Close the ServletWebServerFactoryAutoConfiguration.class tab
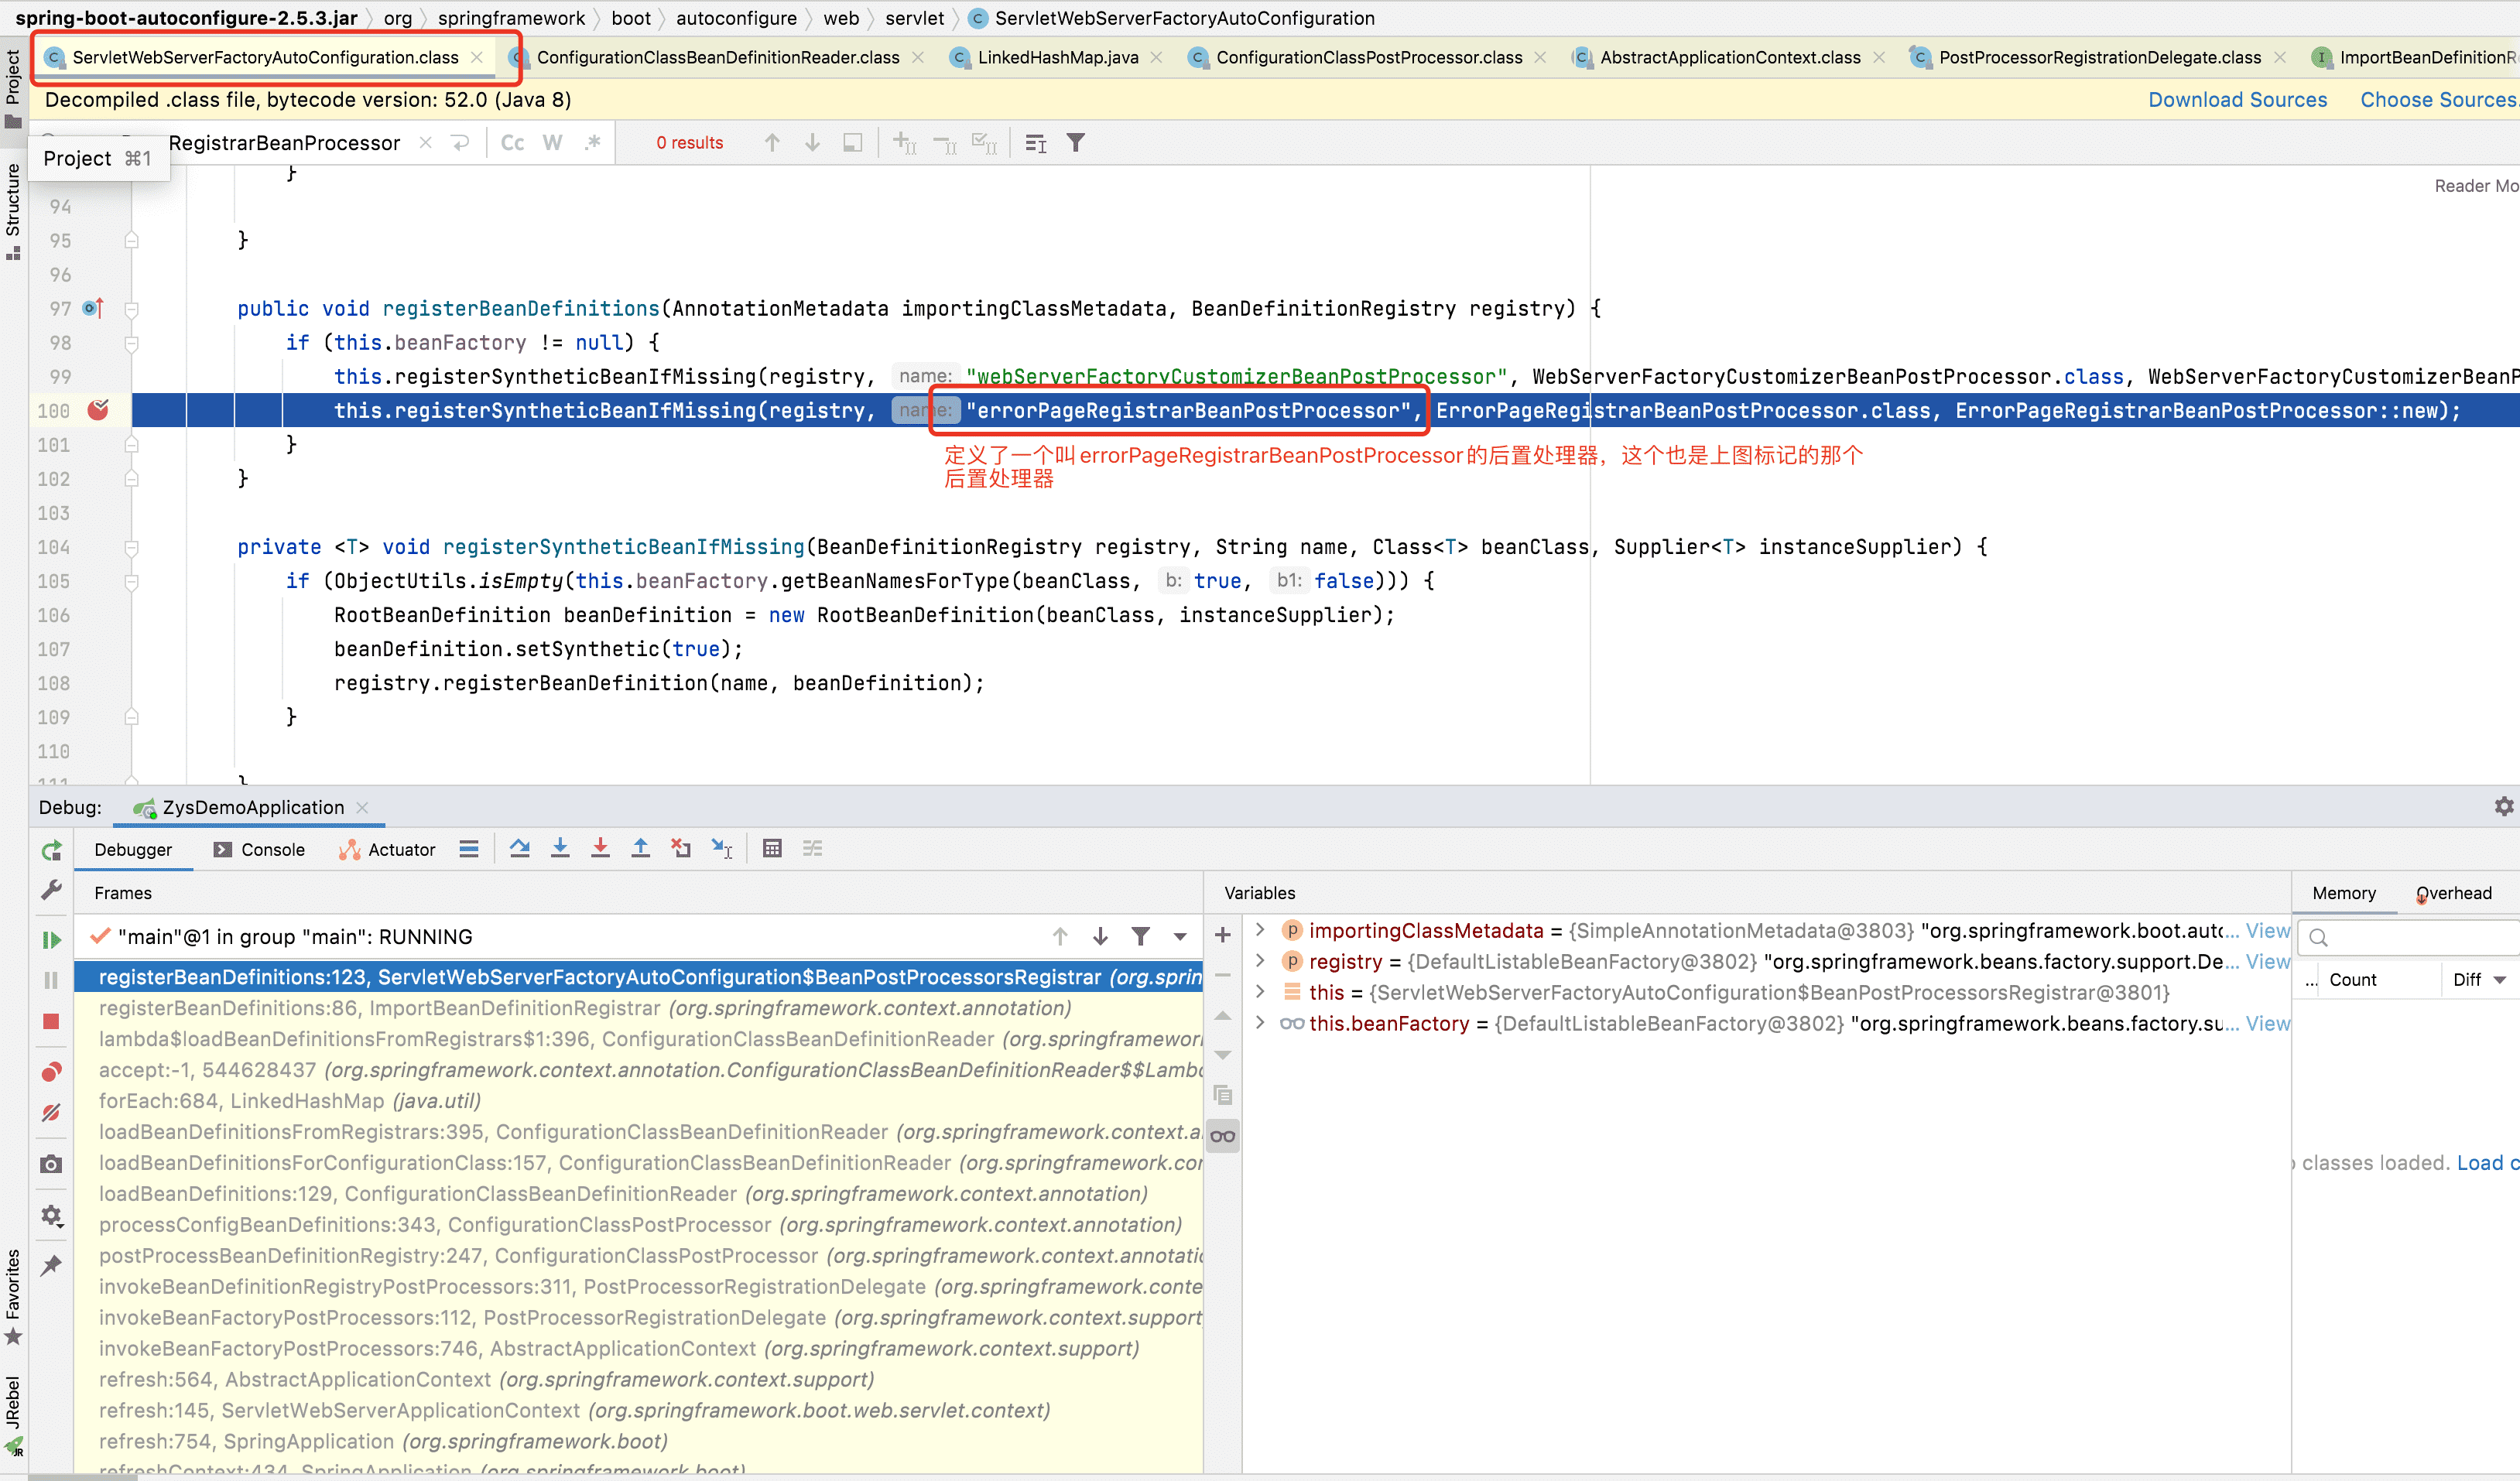 (x=477, y=57)
